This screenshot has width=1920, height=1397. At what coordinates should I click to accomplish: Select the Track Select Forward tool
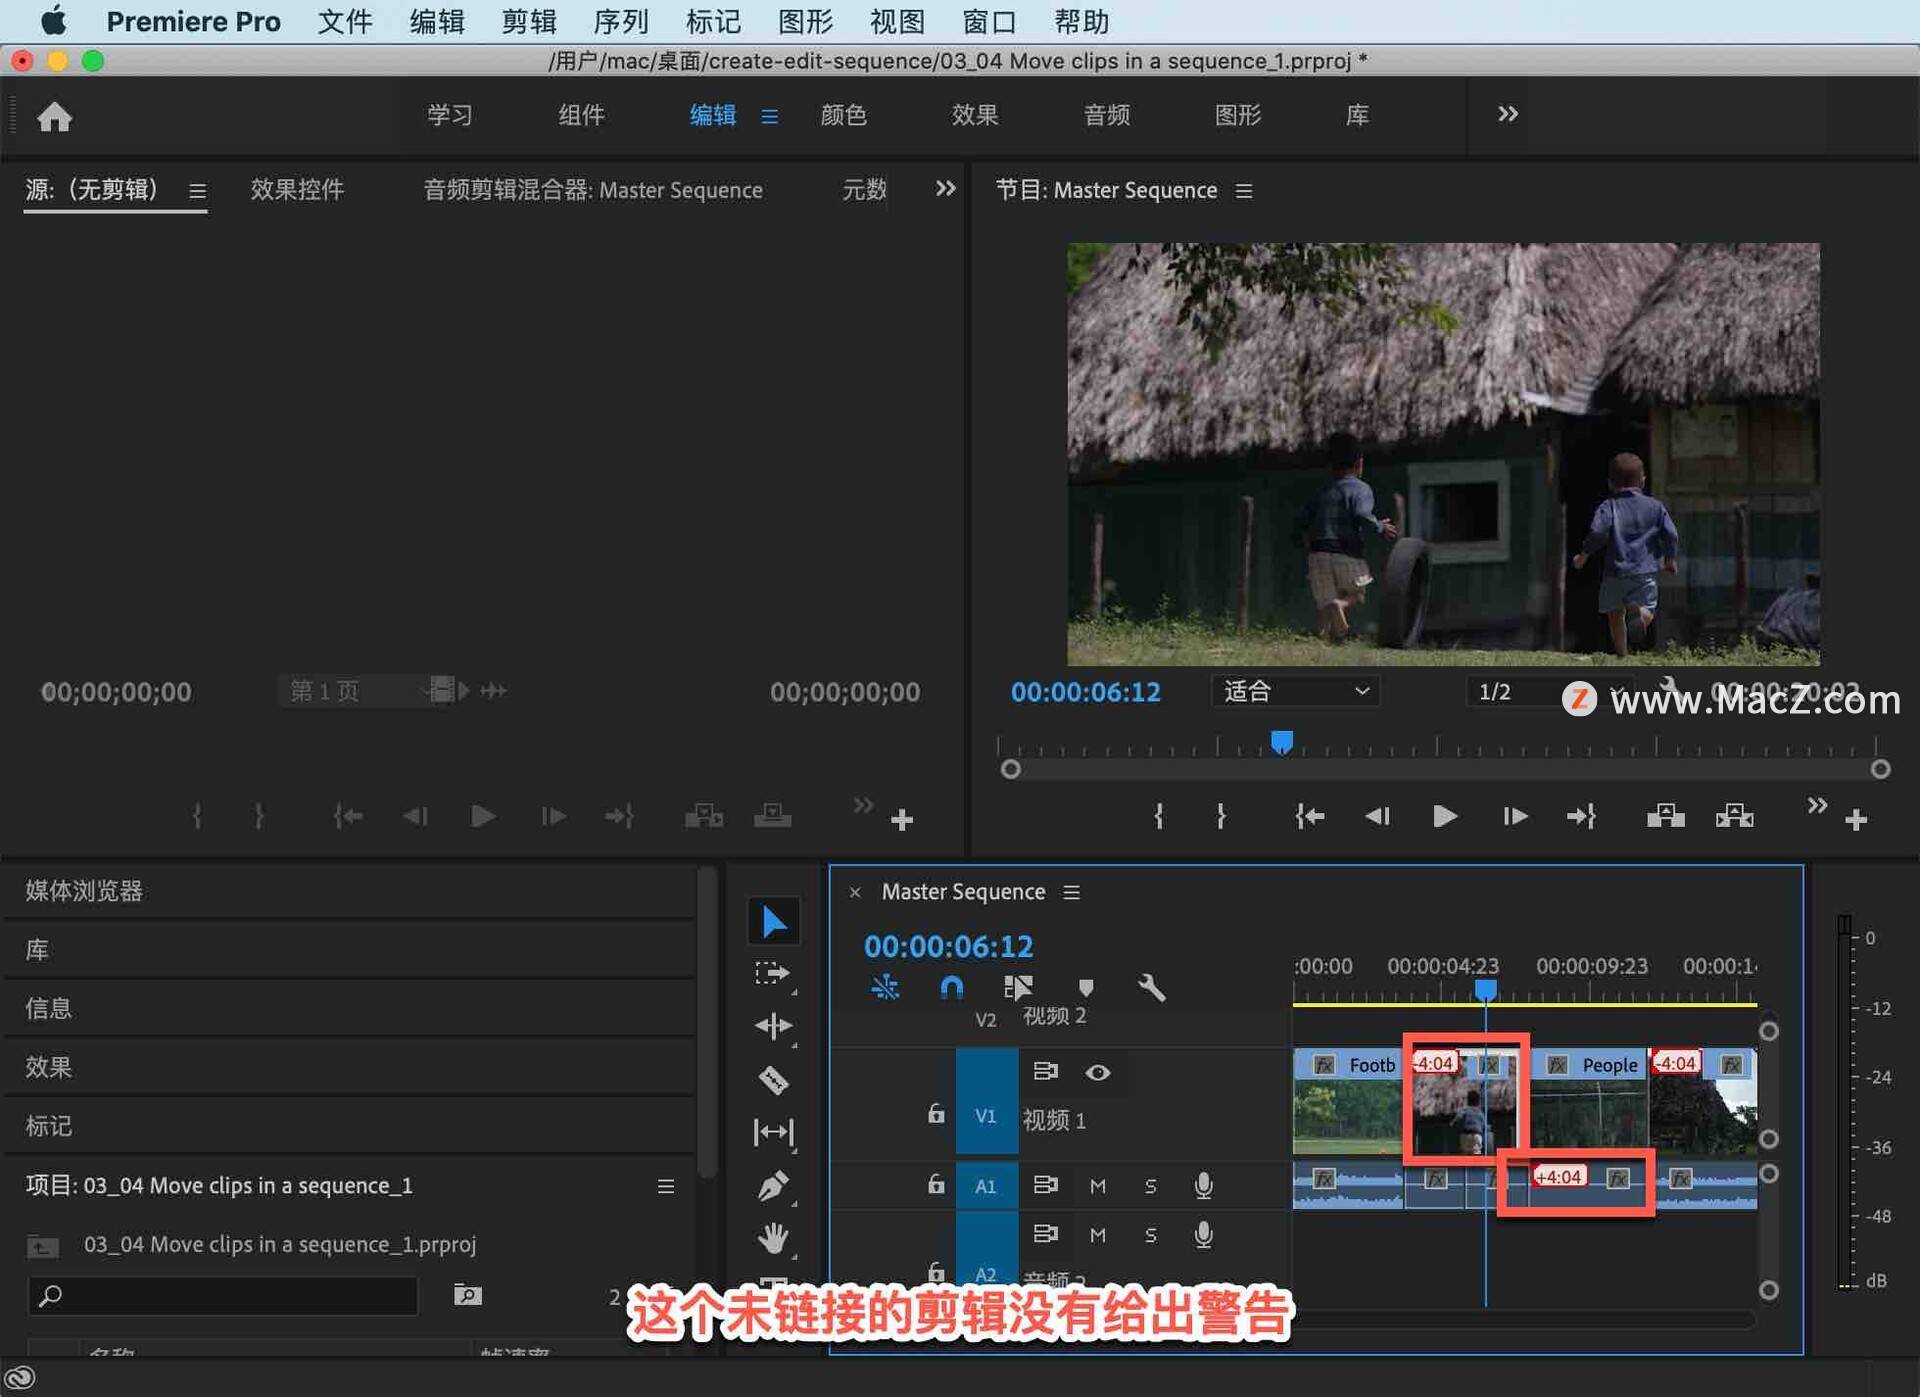(x=772, y=973)
